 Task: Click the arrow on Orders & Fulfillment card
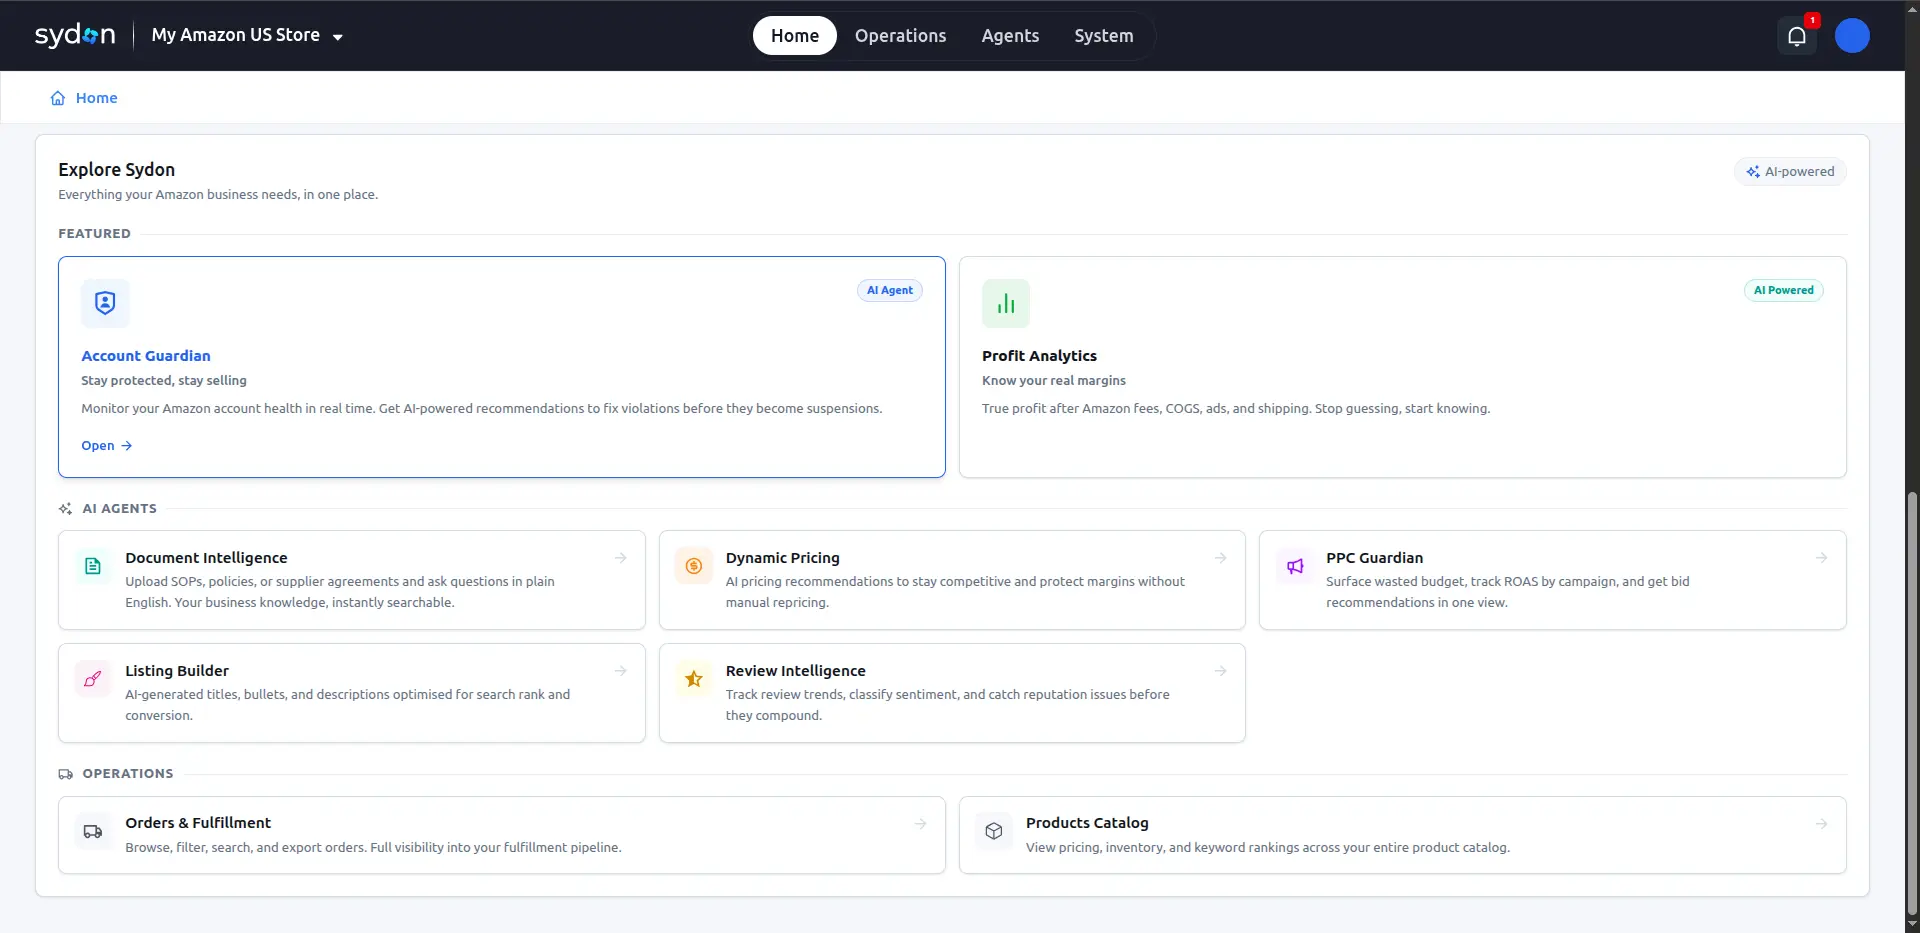[x=921, y=824]
